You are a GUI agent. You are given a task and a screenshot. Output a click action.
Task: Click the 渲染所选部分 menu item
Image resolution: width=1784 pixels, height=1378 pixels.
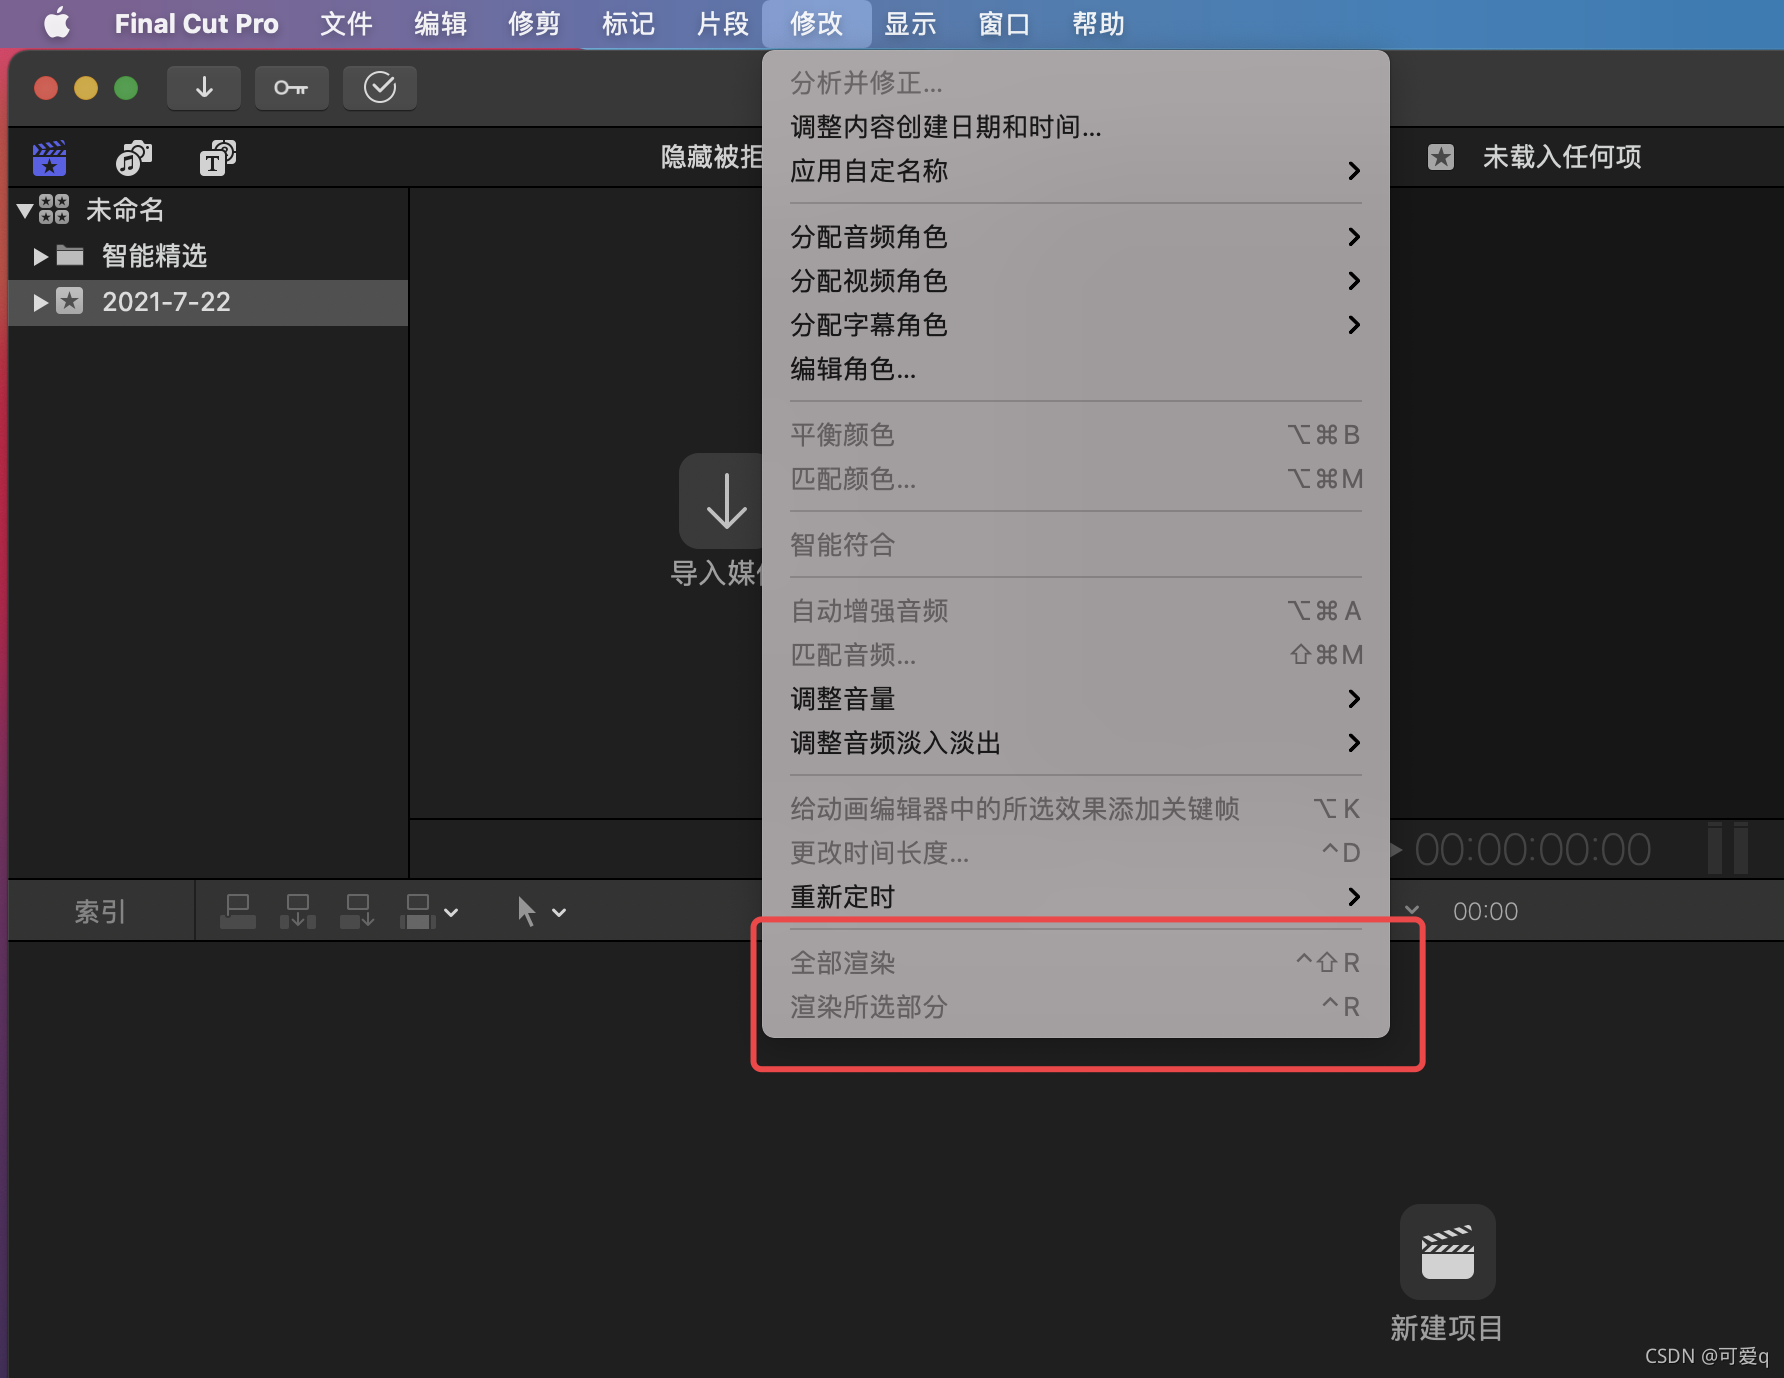[x=1076, y=1007]
